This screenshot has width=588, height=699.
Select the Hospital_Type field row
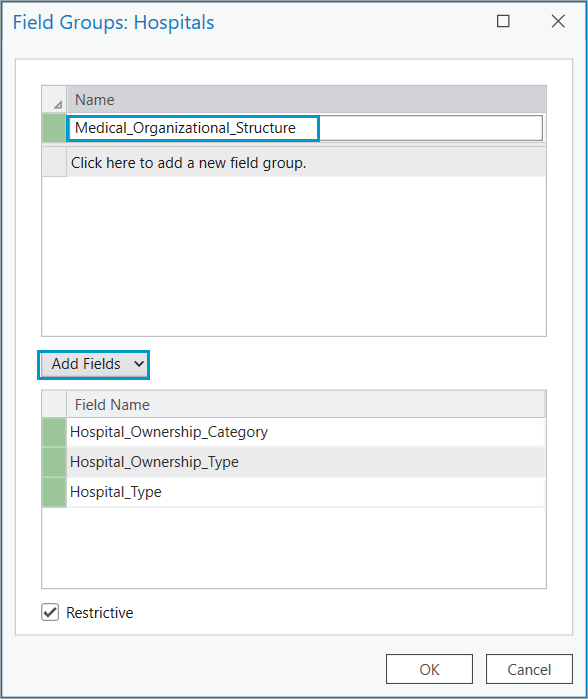click(305, 492)
